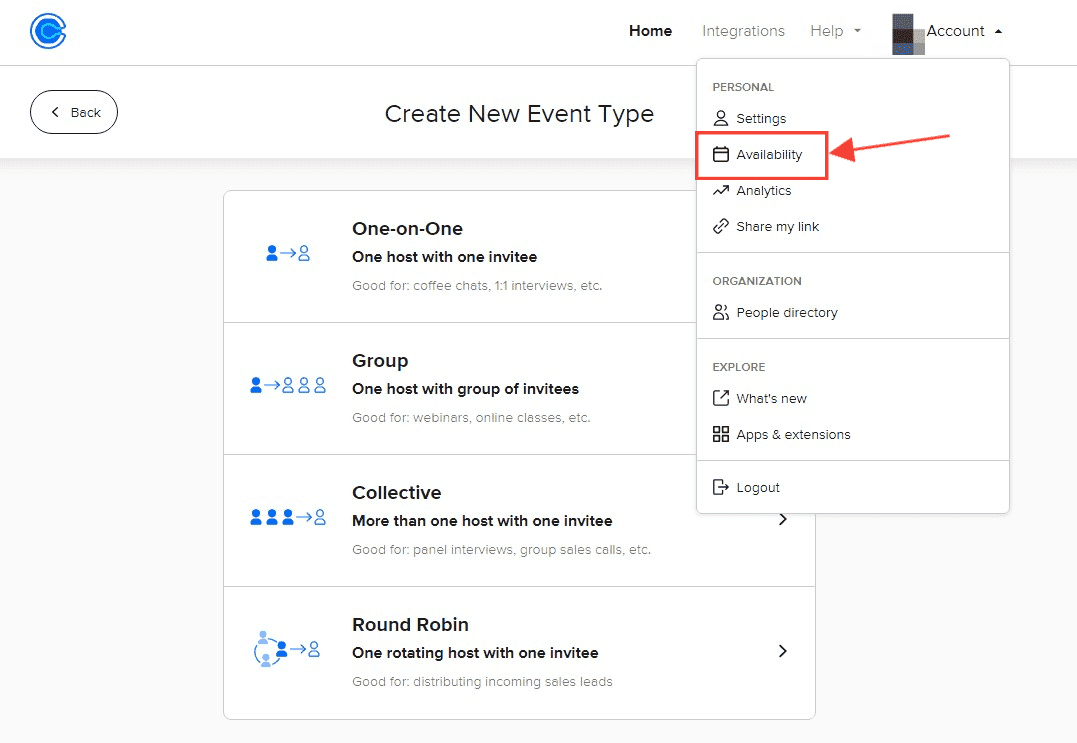
Task: Click the Calendly logo icon
Action: click(x=48, y=32)
